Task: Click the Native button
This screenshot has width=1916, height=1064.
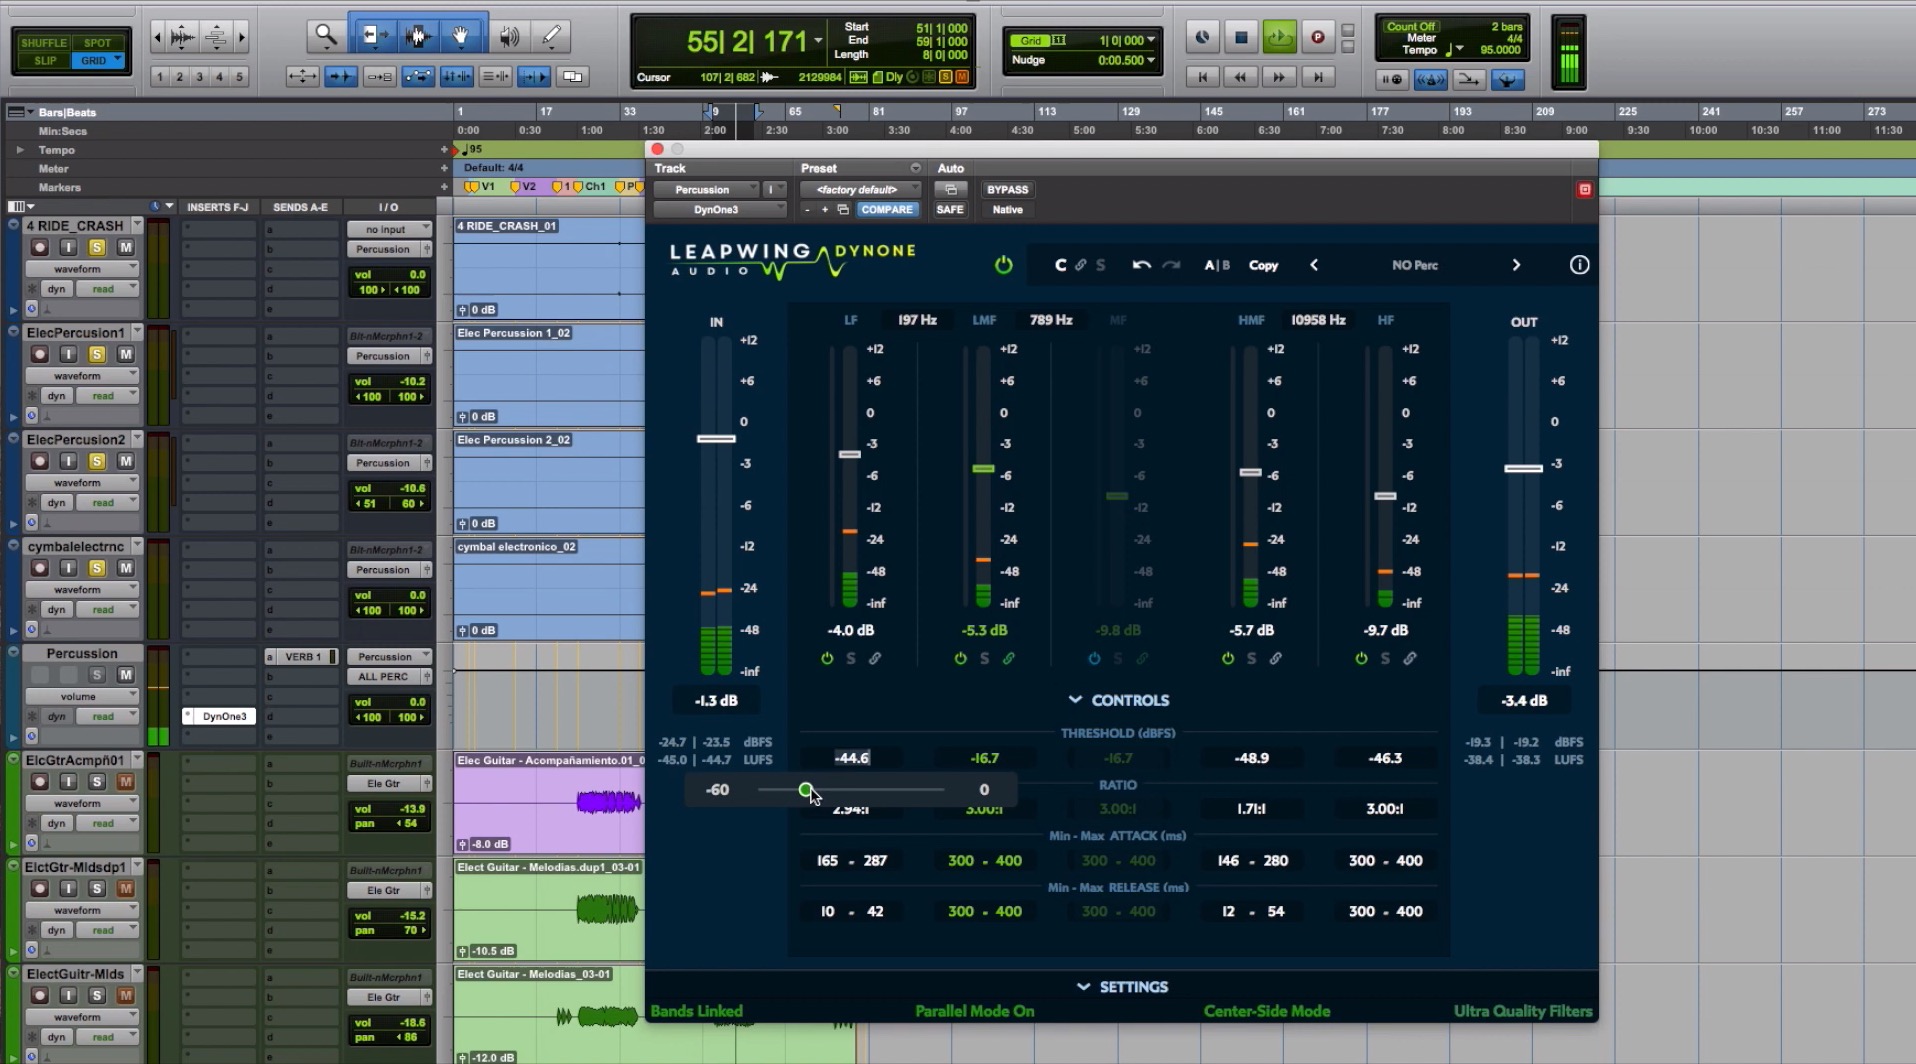Action: point(1007,210)
